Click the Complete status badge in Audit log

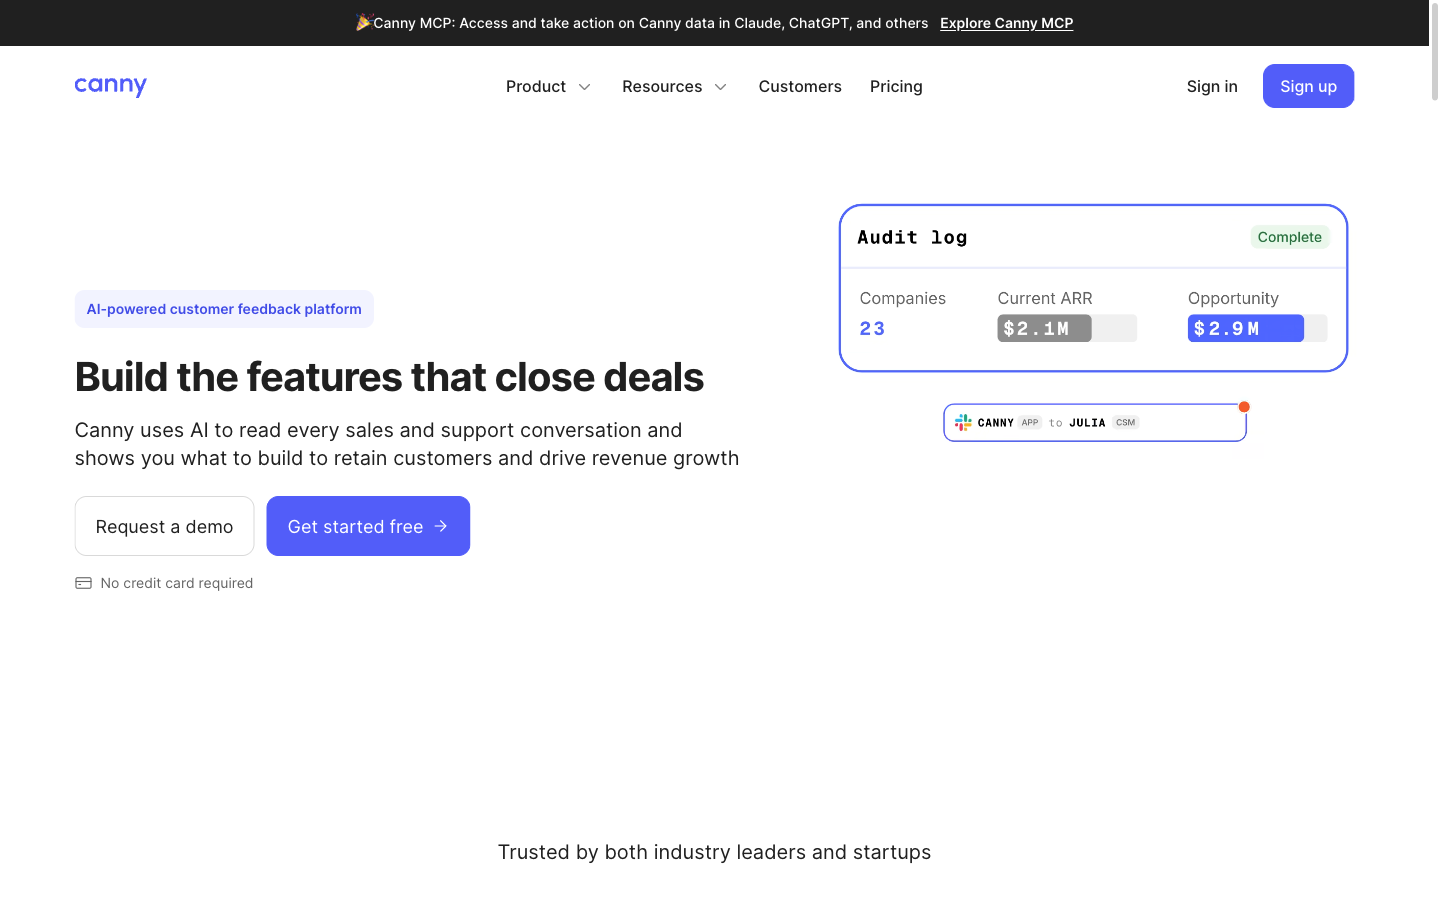pyautogui.click(x=1289, y=237)
